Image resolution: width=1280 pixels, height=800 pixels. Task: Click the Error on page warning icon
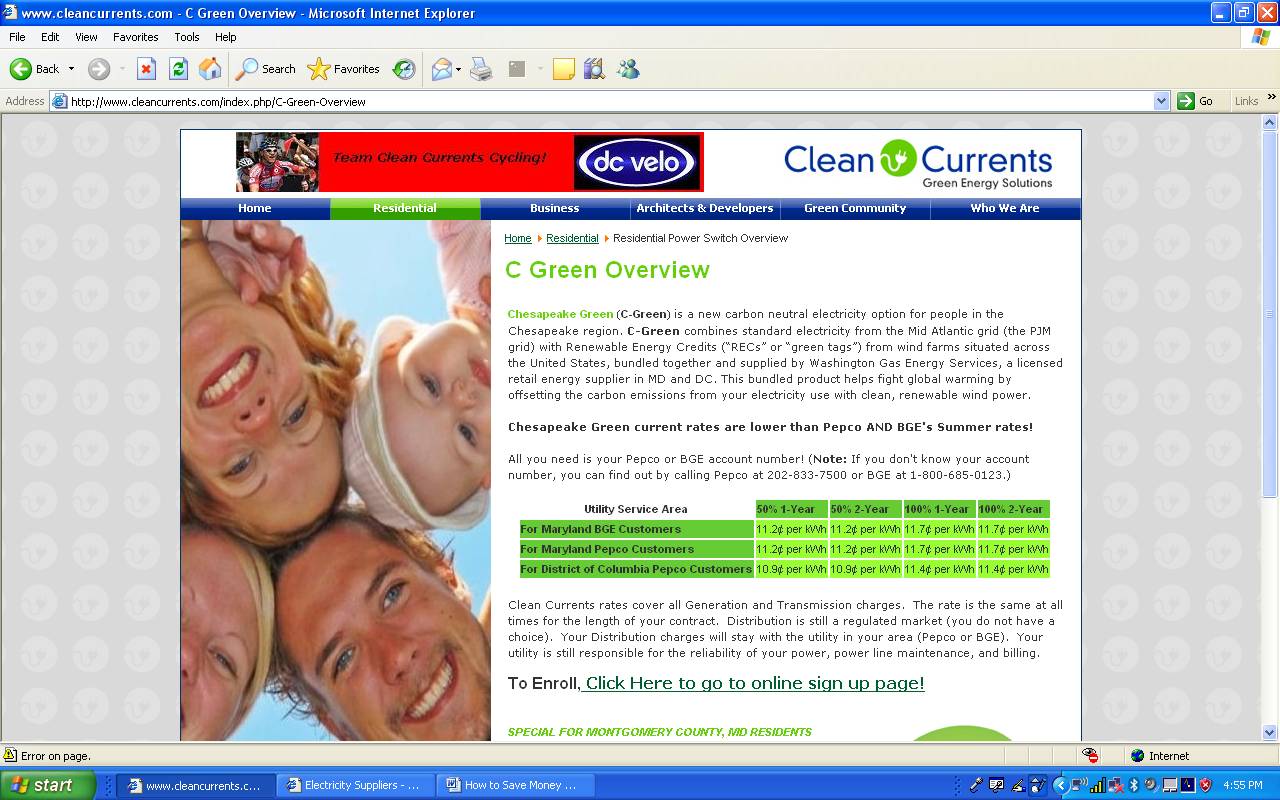(x=10, y=756)
